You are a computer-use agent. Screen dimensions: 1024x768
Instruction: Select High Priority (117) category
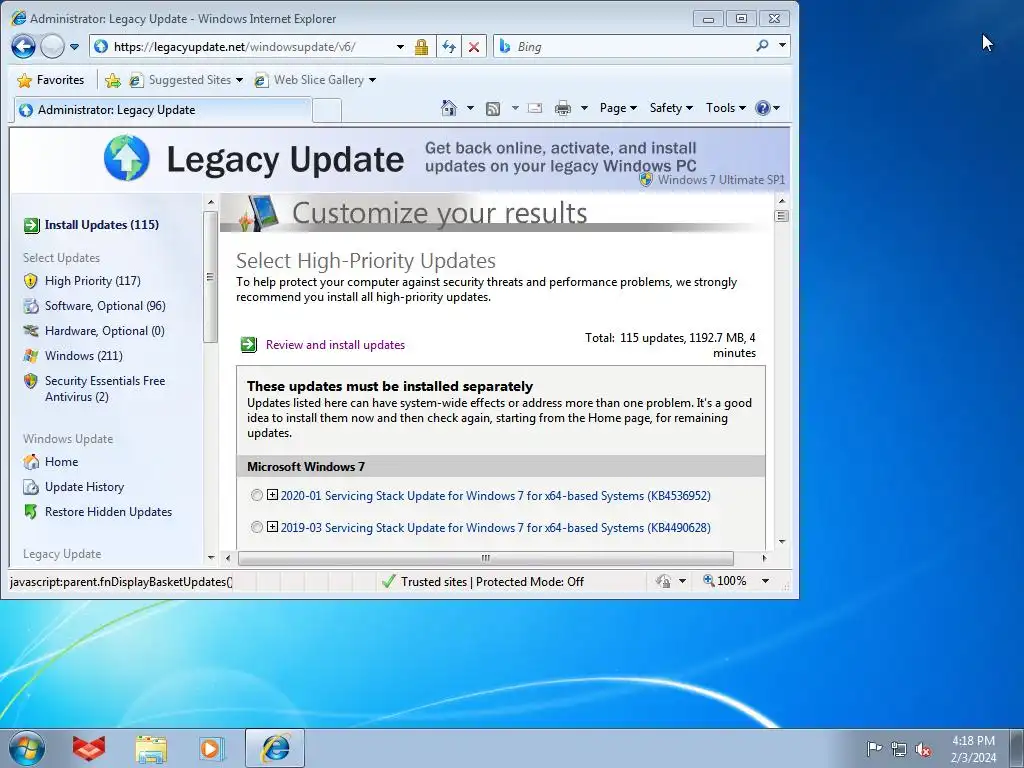pos(92,281)
